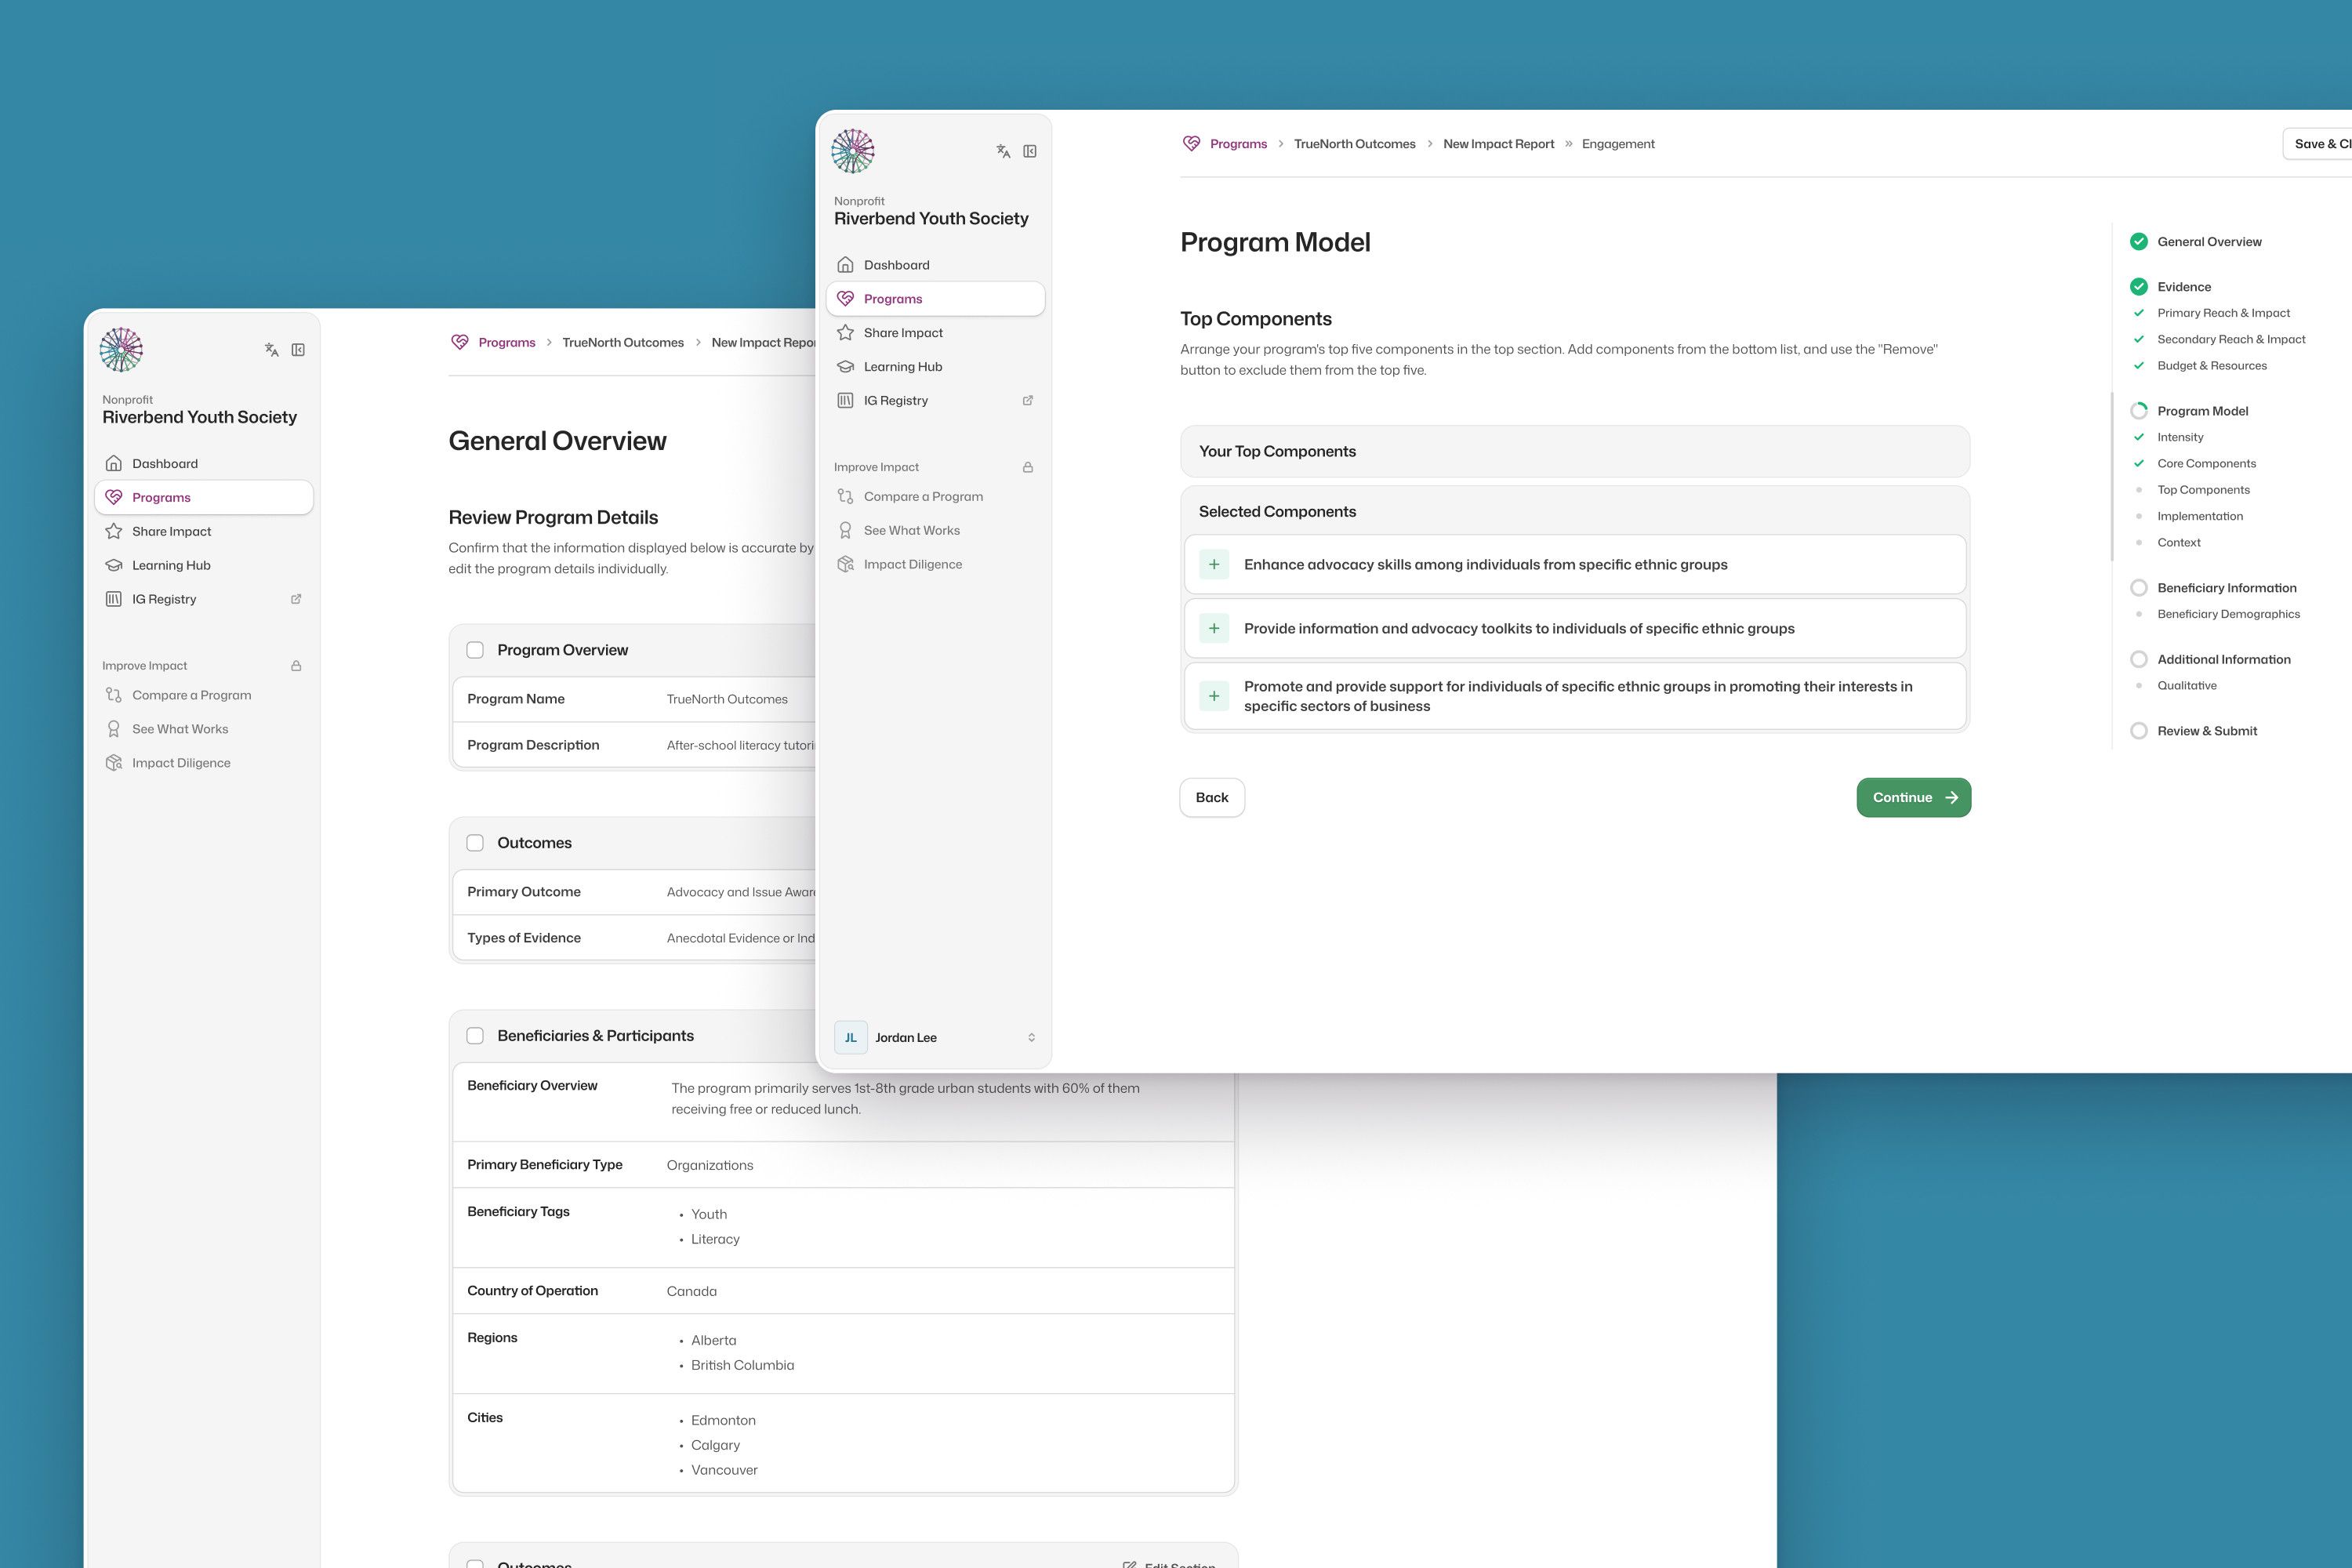Click the heart Programs icon in back window breadcrumb
2352x1568 pixels.
(460, 342)
